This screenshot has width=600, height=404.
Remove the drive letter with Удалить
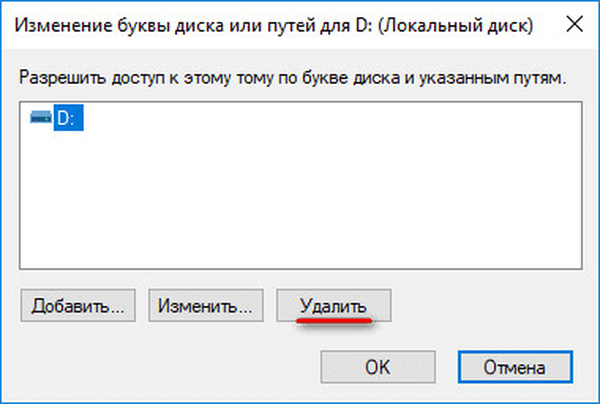(x=334, y=304)
